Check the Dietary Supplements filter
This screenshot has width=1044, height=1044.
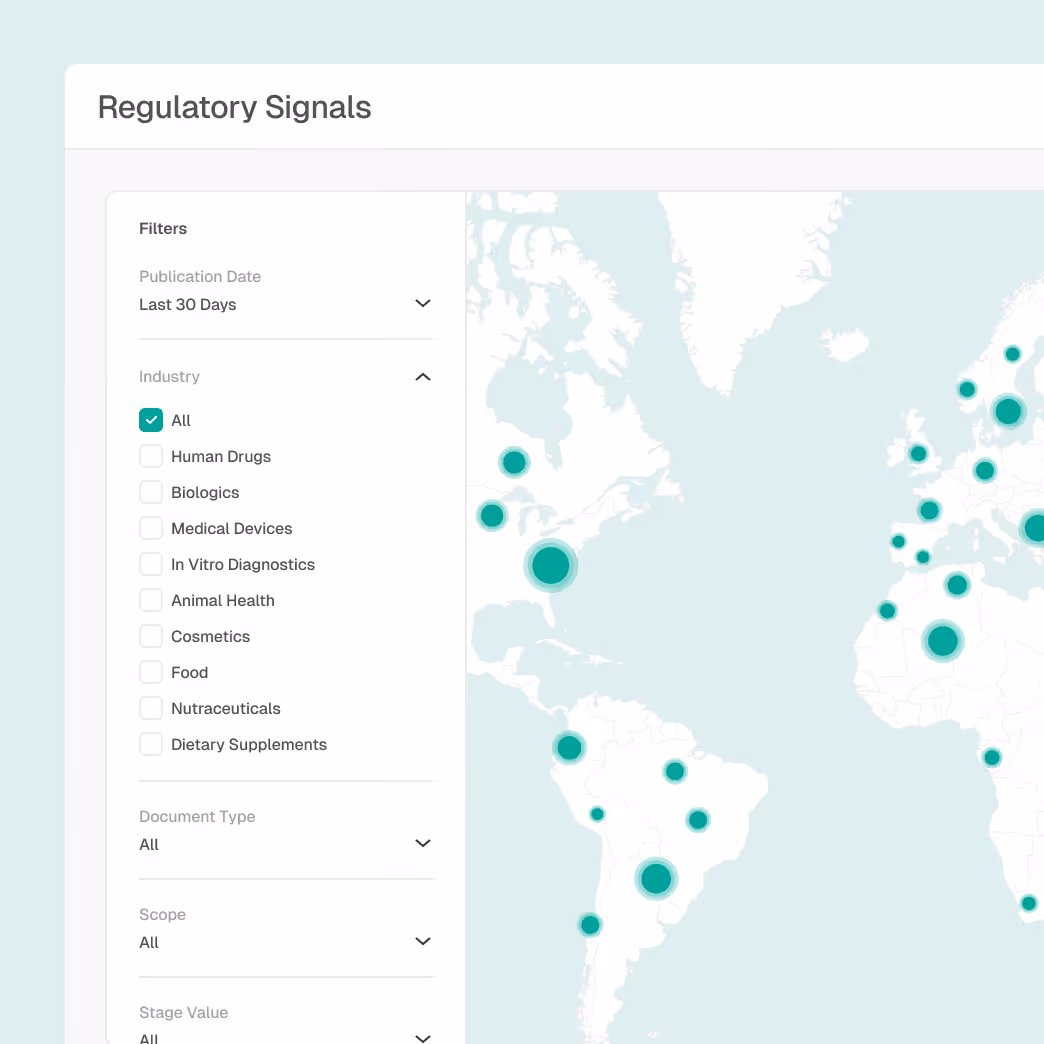click(x=151, y=744)
